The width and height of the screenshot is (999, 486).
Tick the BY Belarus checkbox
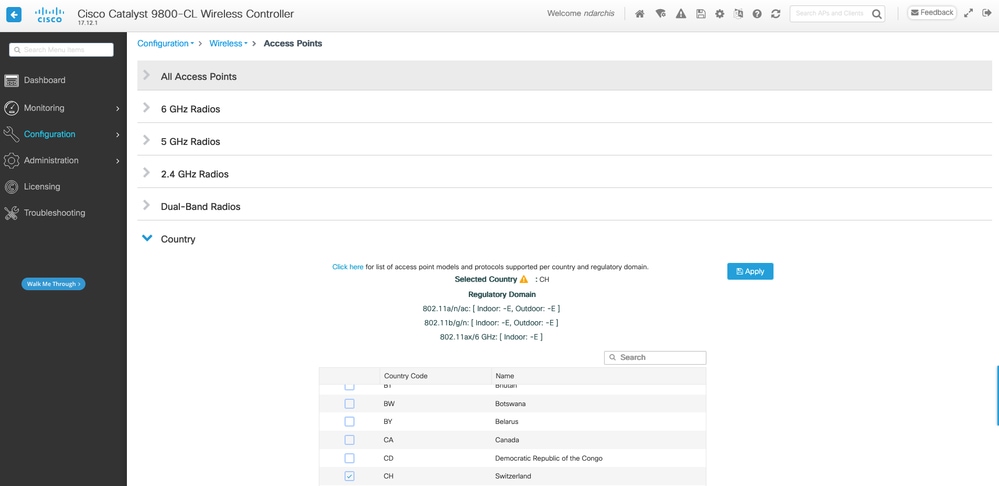coord(349,422)
